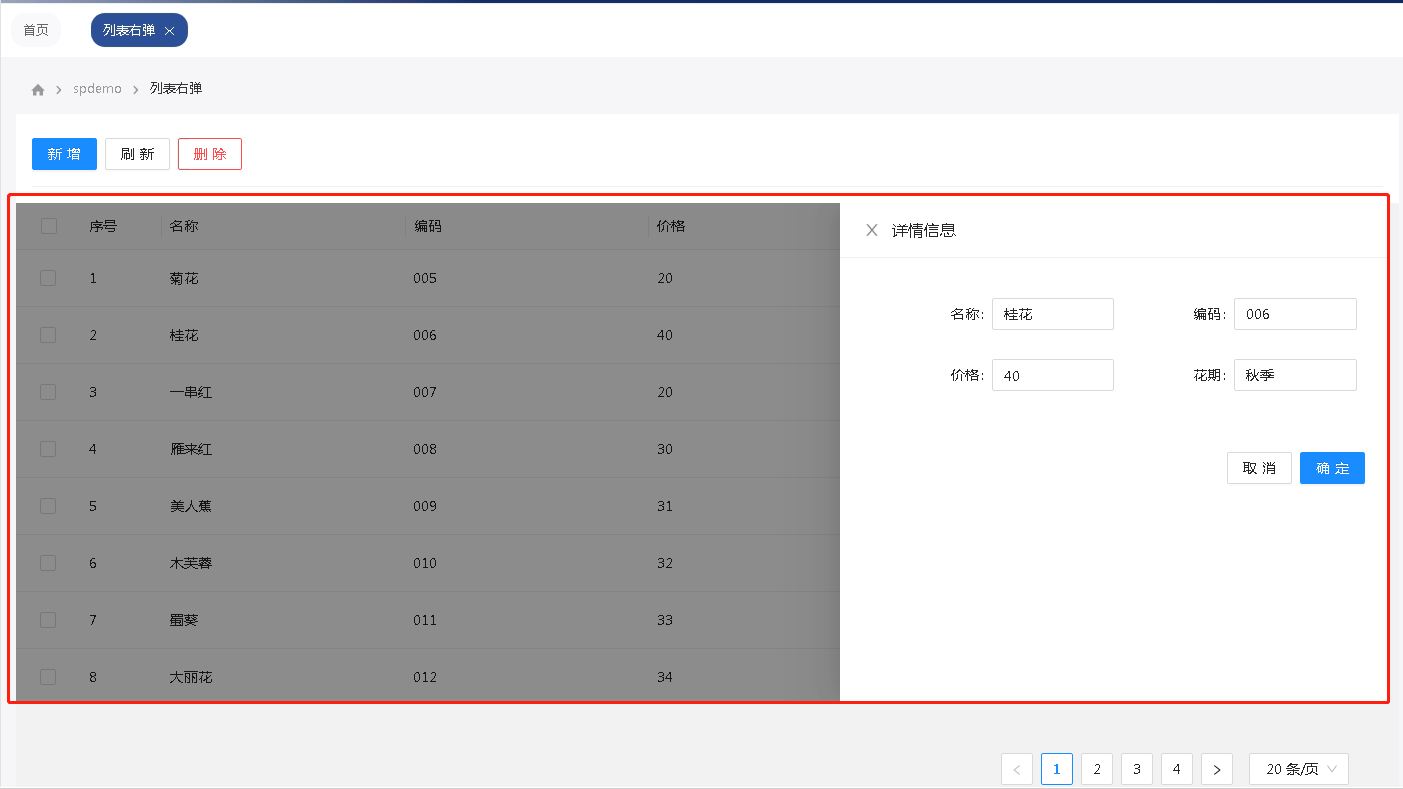Close the 详情信息 drawer using the X icon

pyautogui.click(x=872, y=230)
